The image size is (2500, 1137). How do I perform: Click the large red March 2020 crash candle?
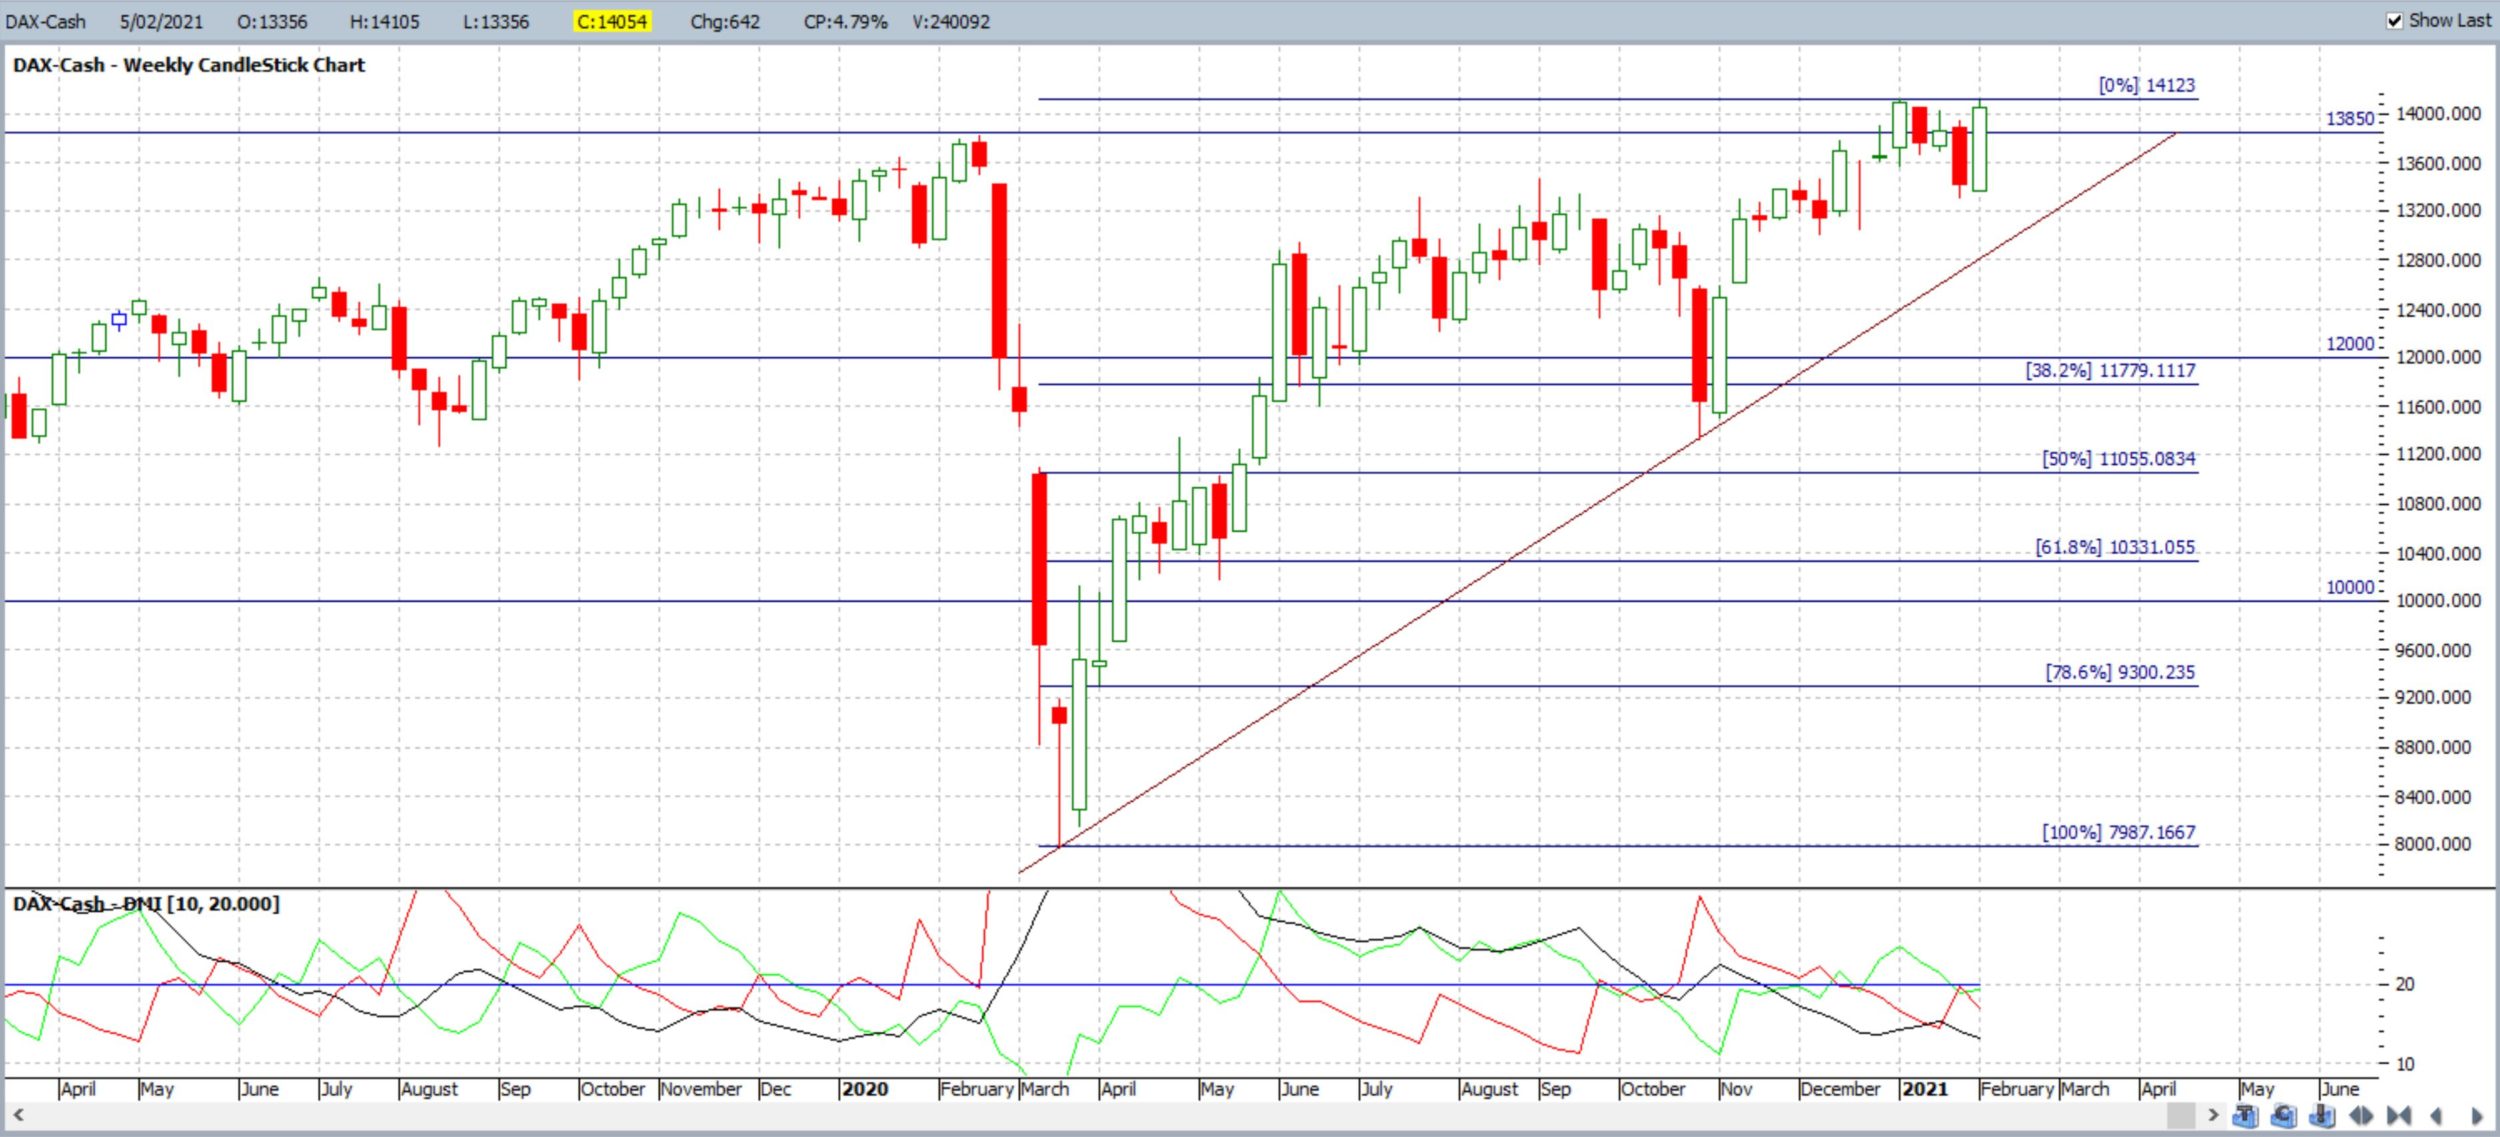[1040, 559]
